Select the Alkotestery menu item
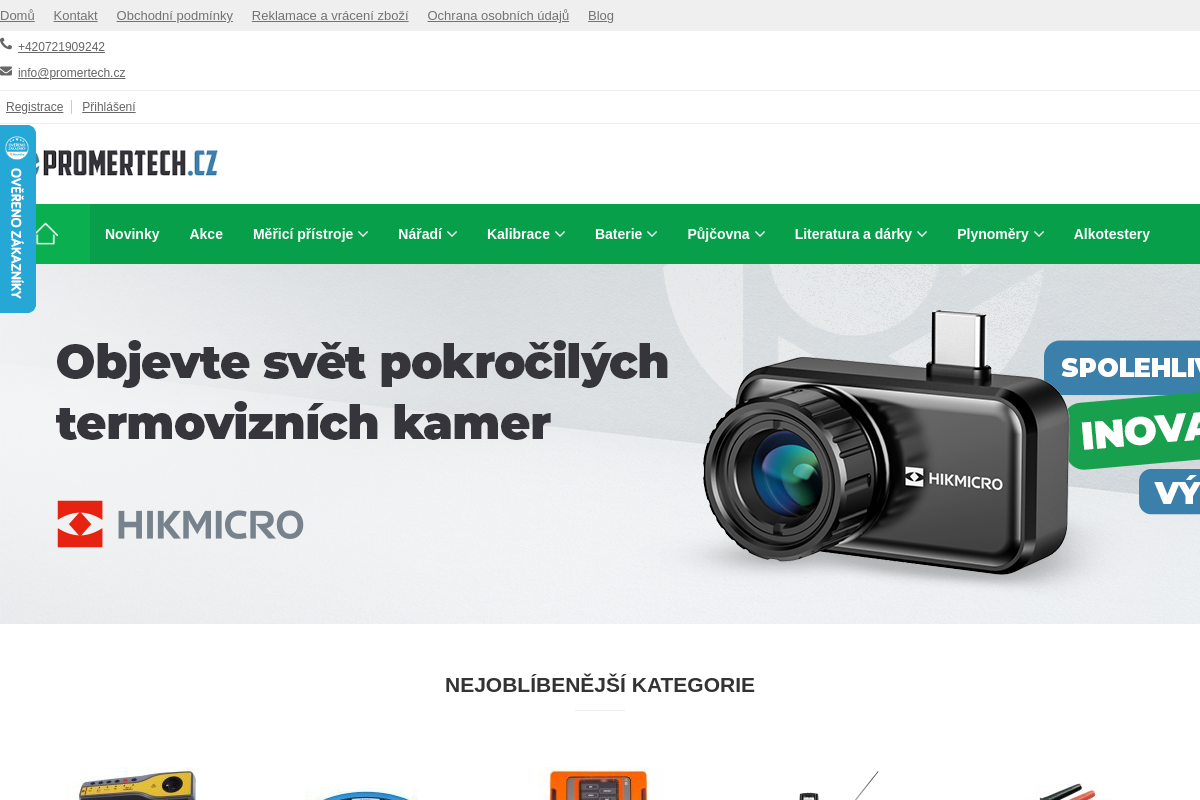The image size is (1200, 800). click(x=1111, y=233)
